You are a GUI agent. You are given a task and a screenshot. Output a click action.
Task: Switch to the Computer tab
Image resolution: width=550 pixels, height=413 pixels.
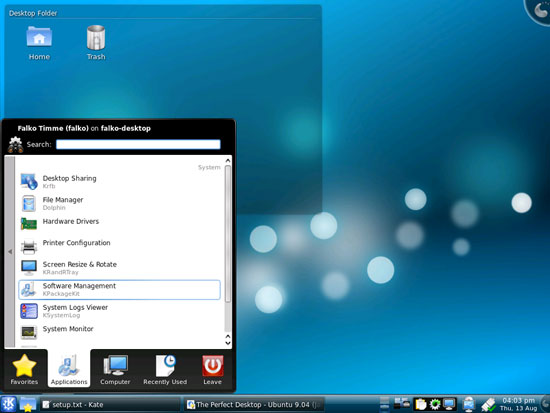pos(115,369)
